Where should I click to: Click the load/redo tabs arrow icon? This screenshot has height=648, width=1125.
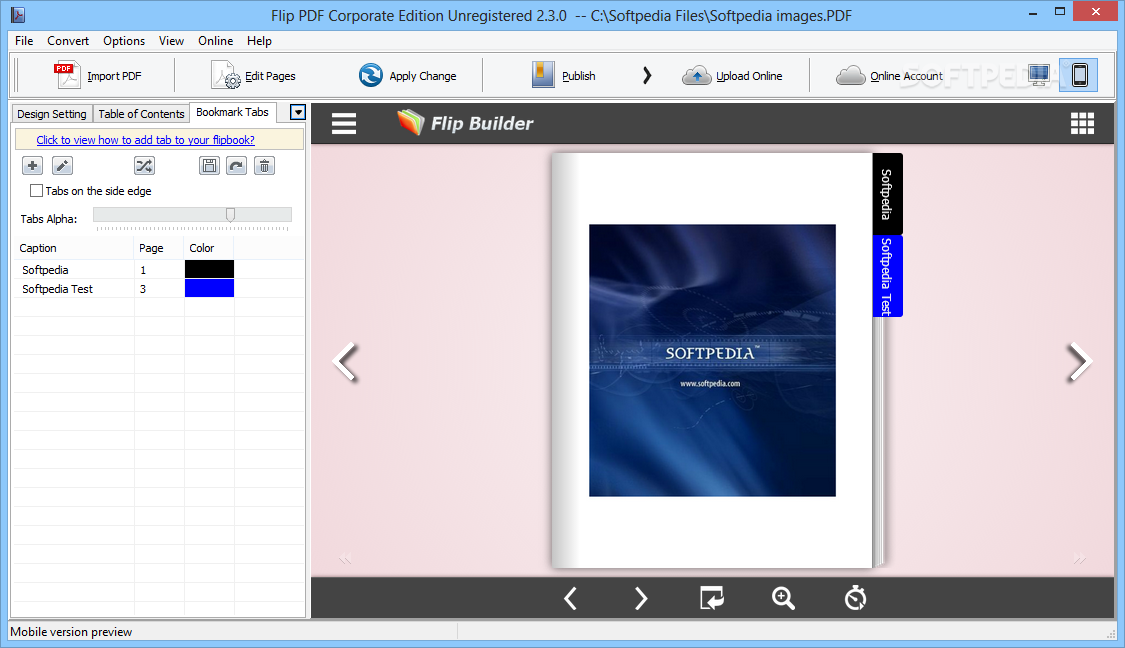click(237, 166)
